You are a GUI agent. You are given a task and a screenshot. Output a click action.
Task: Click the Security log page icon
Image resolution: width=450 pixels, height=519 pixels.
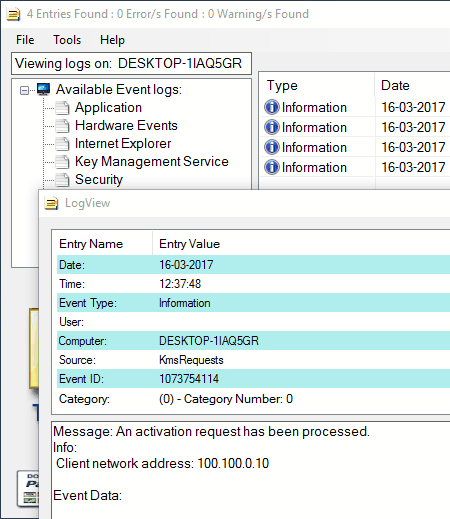pyautogui.click(x=62, y=180)
